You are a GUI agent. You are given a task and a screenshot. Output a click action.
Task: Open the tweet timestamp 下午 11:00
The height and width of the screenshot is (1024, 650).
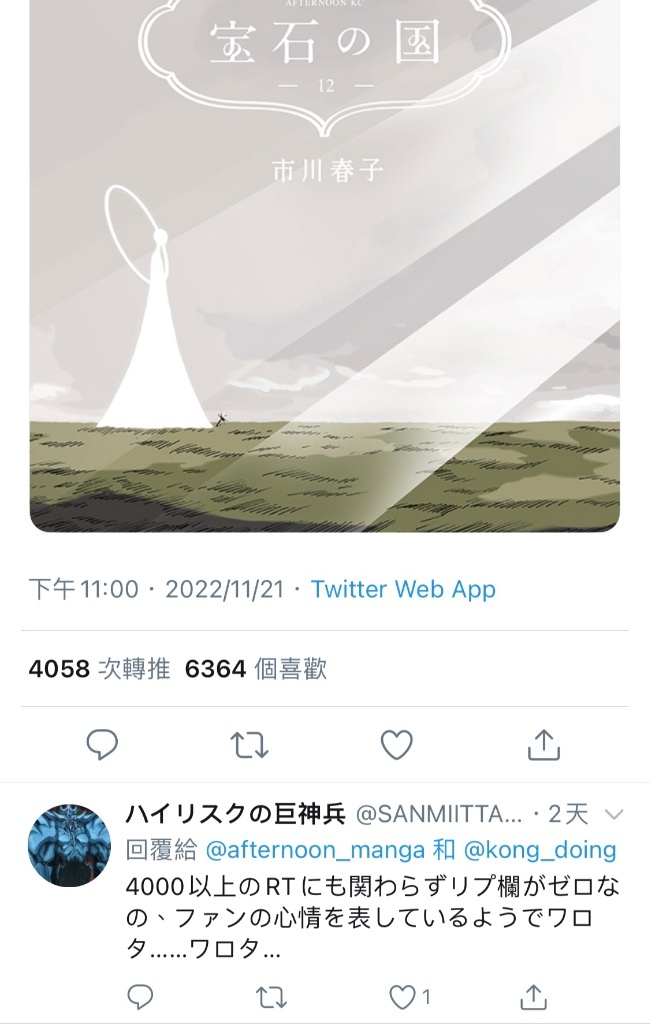click(x=84, y=589)
